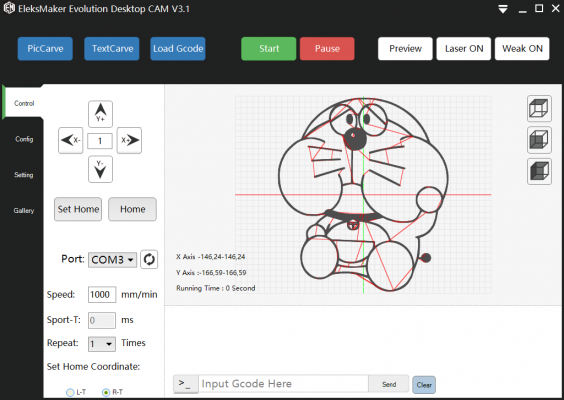Click the Doraemon drawing preview canvas
This screenshot has height=400, width=564.
[363, 195]
